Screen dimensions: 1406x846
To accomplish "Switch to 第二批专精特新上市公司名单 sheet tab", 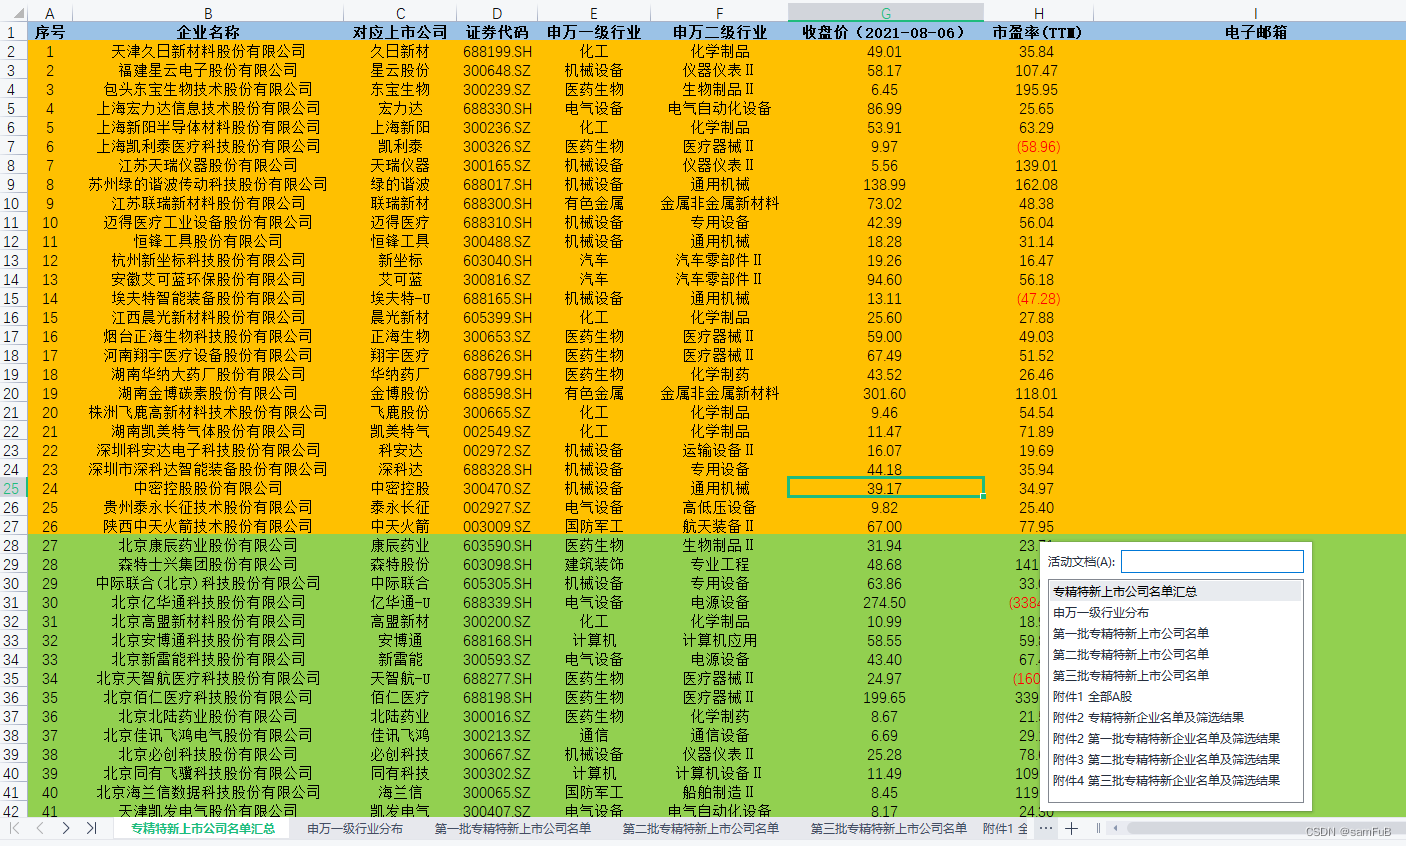I will pos(701,828).
